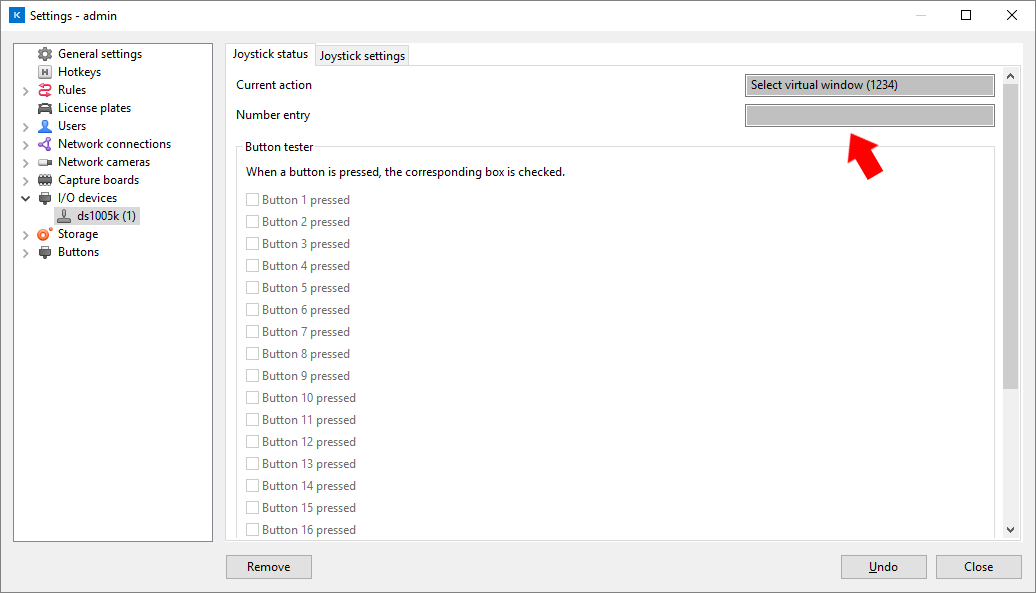Open License plates car icon
This screenshot has width=1036, height=593.
click(x=45, y=108)
